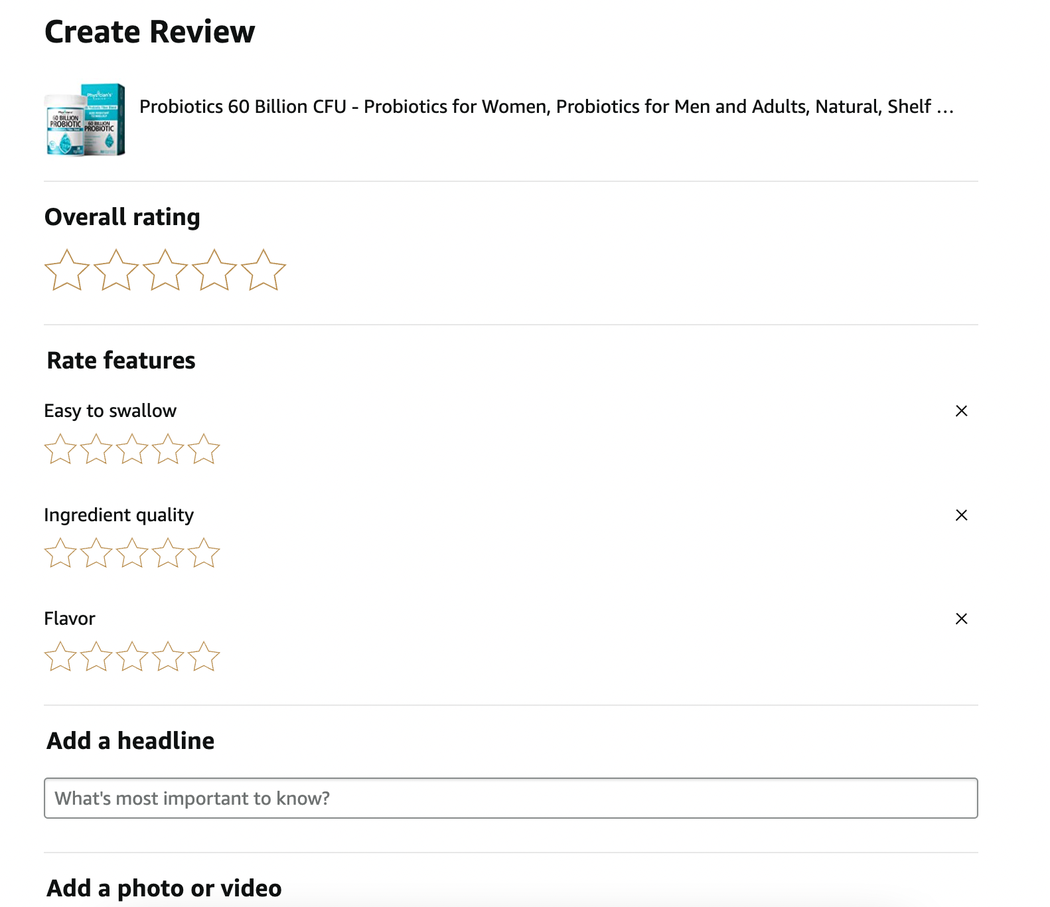Rate Easy to swallow three stars
Viewport: 1050px width, 907px height.
point(132,450)
